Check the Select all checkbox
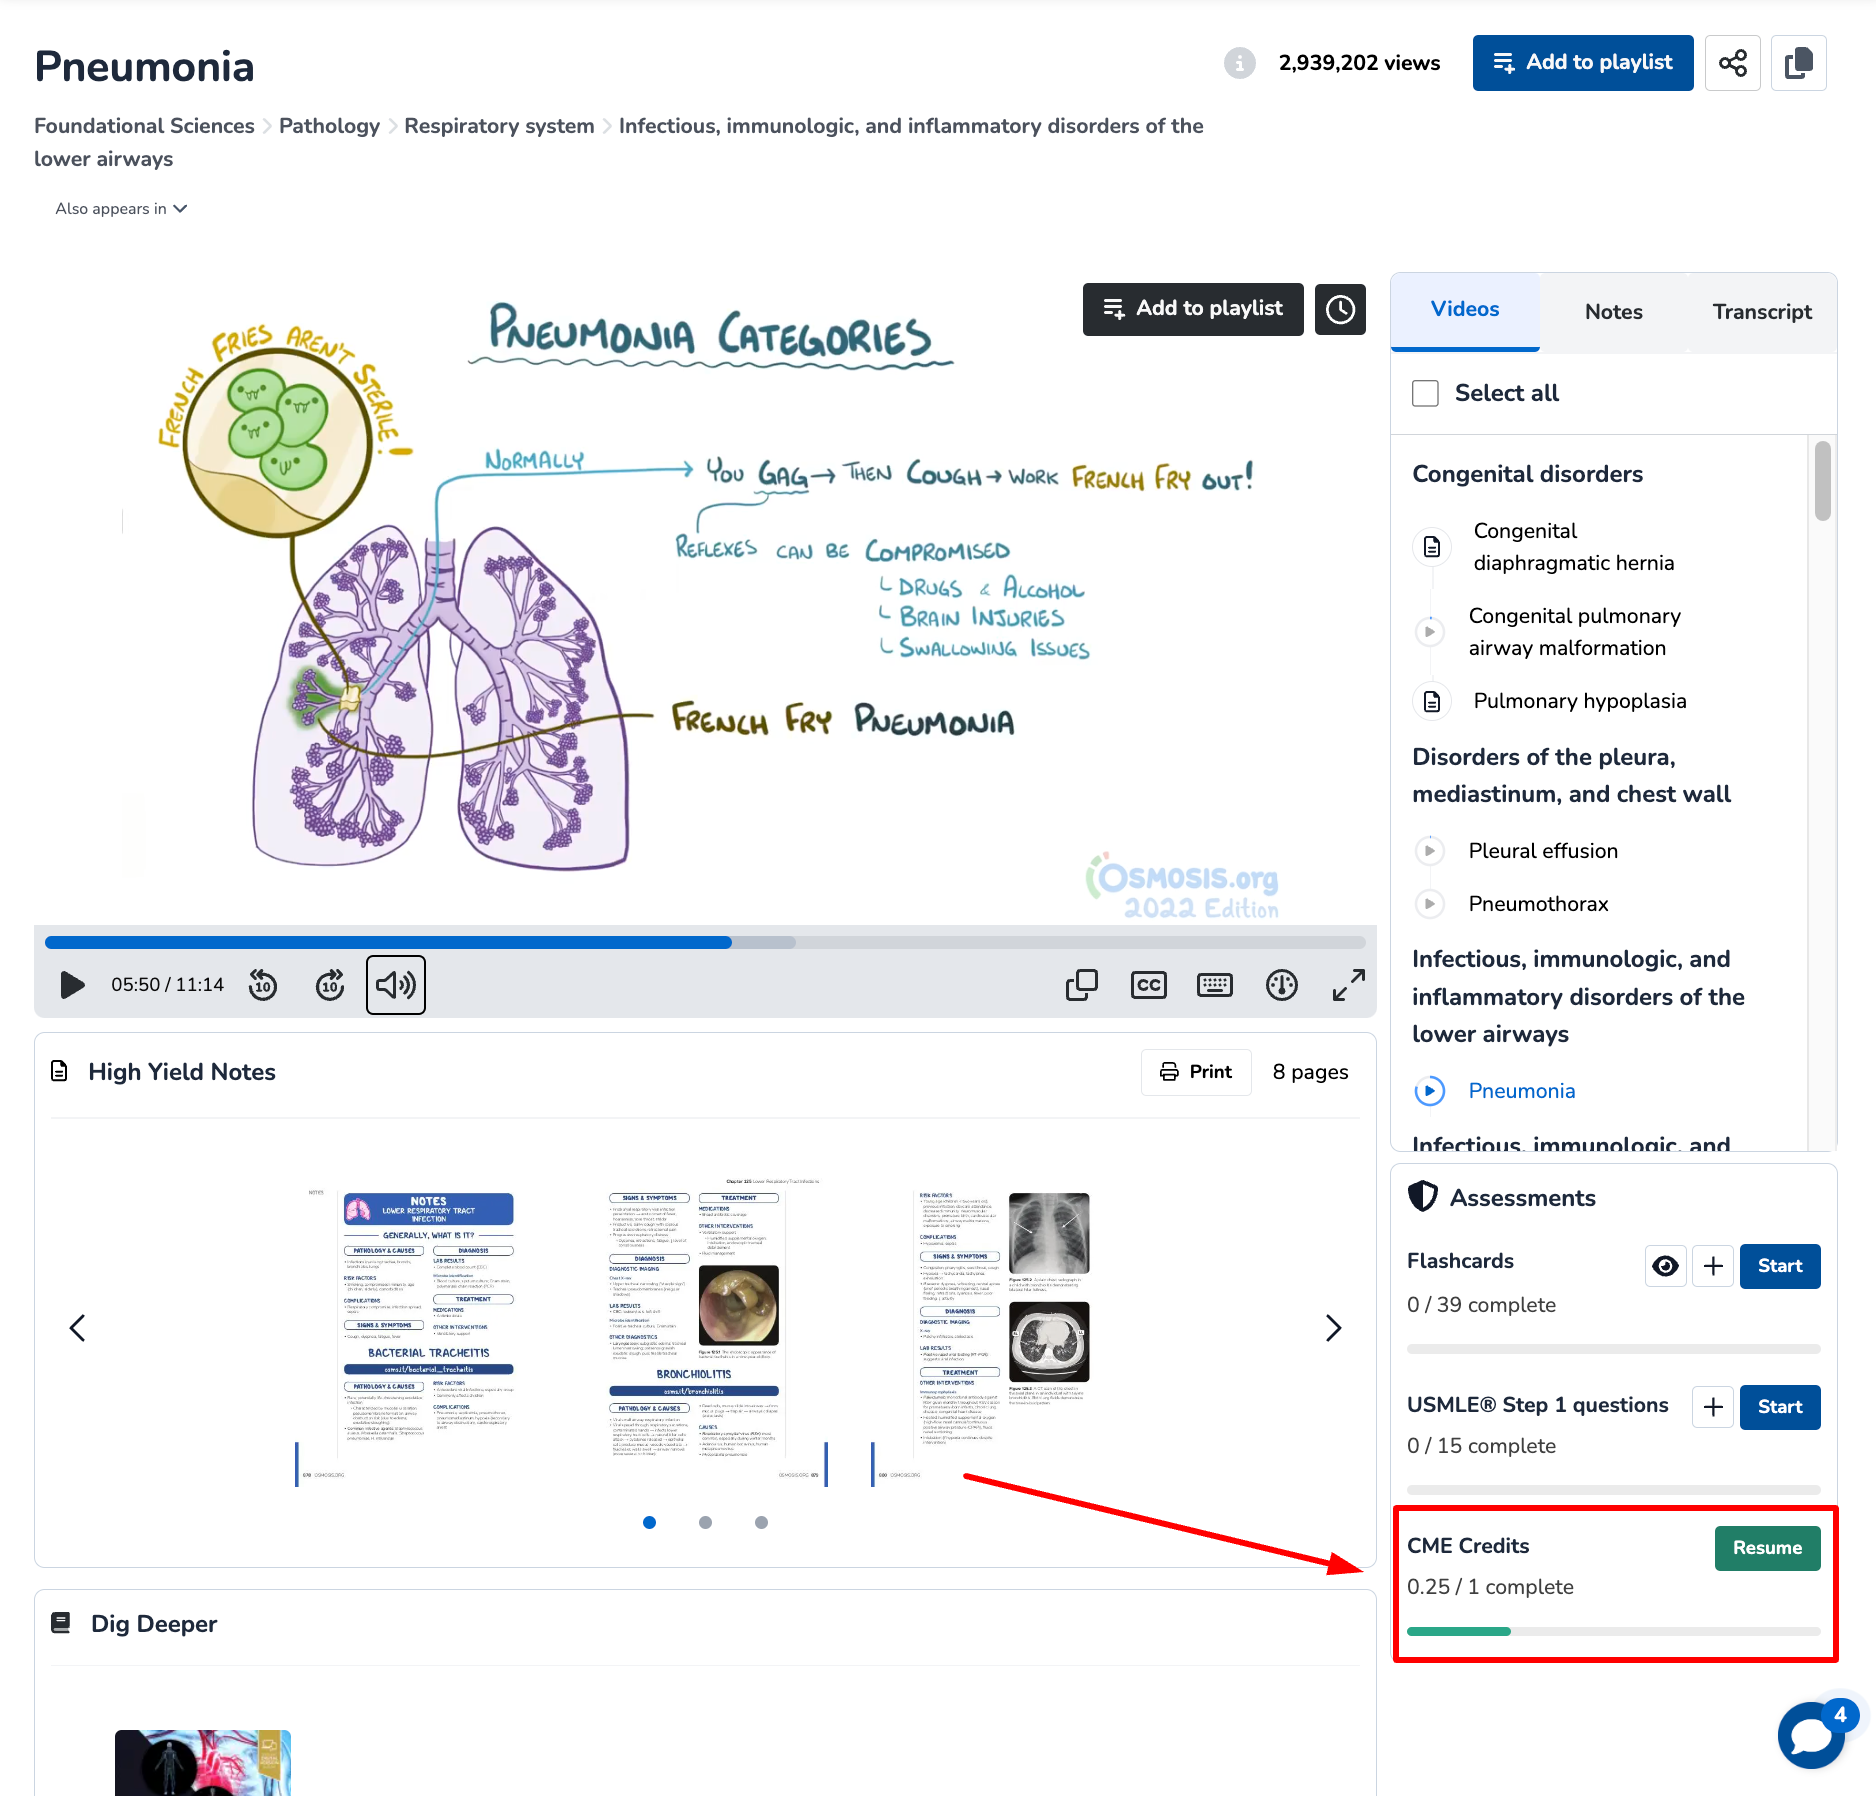1876x1796 pixels. click(1425, 393)
